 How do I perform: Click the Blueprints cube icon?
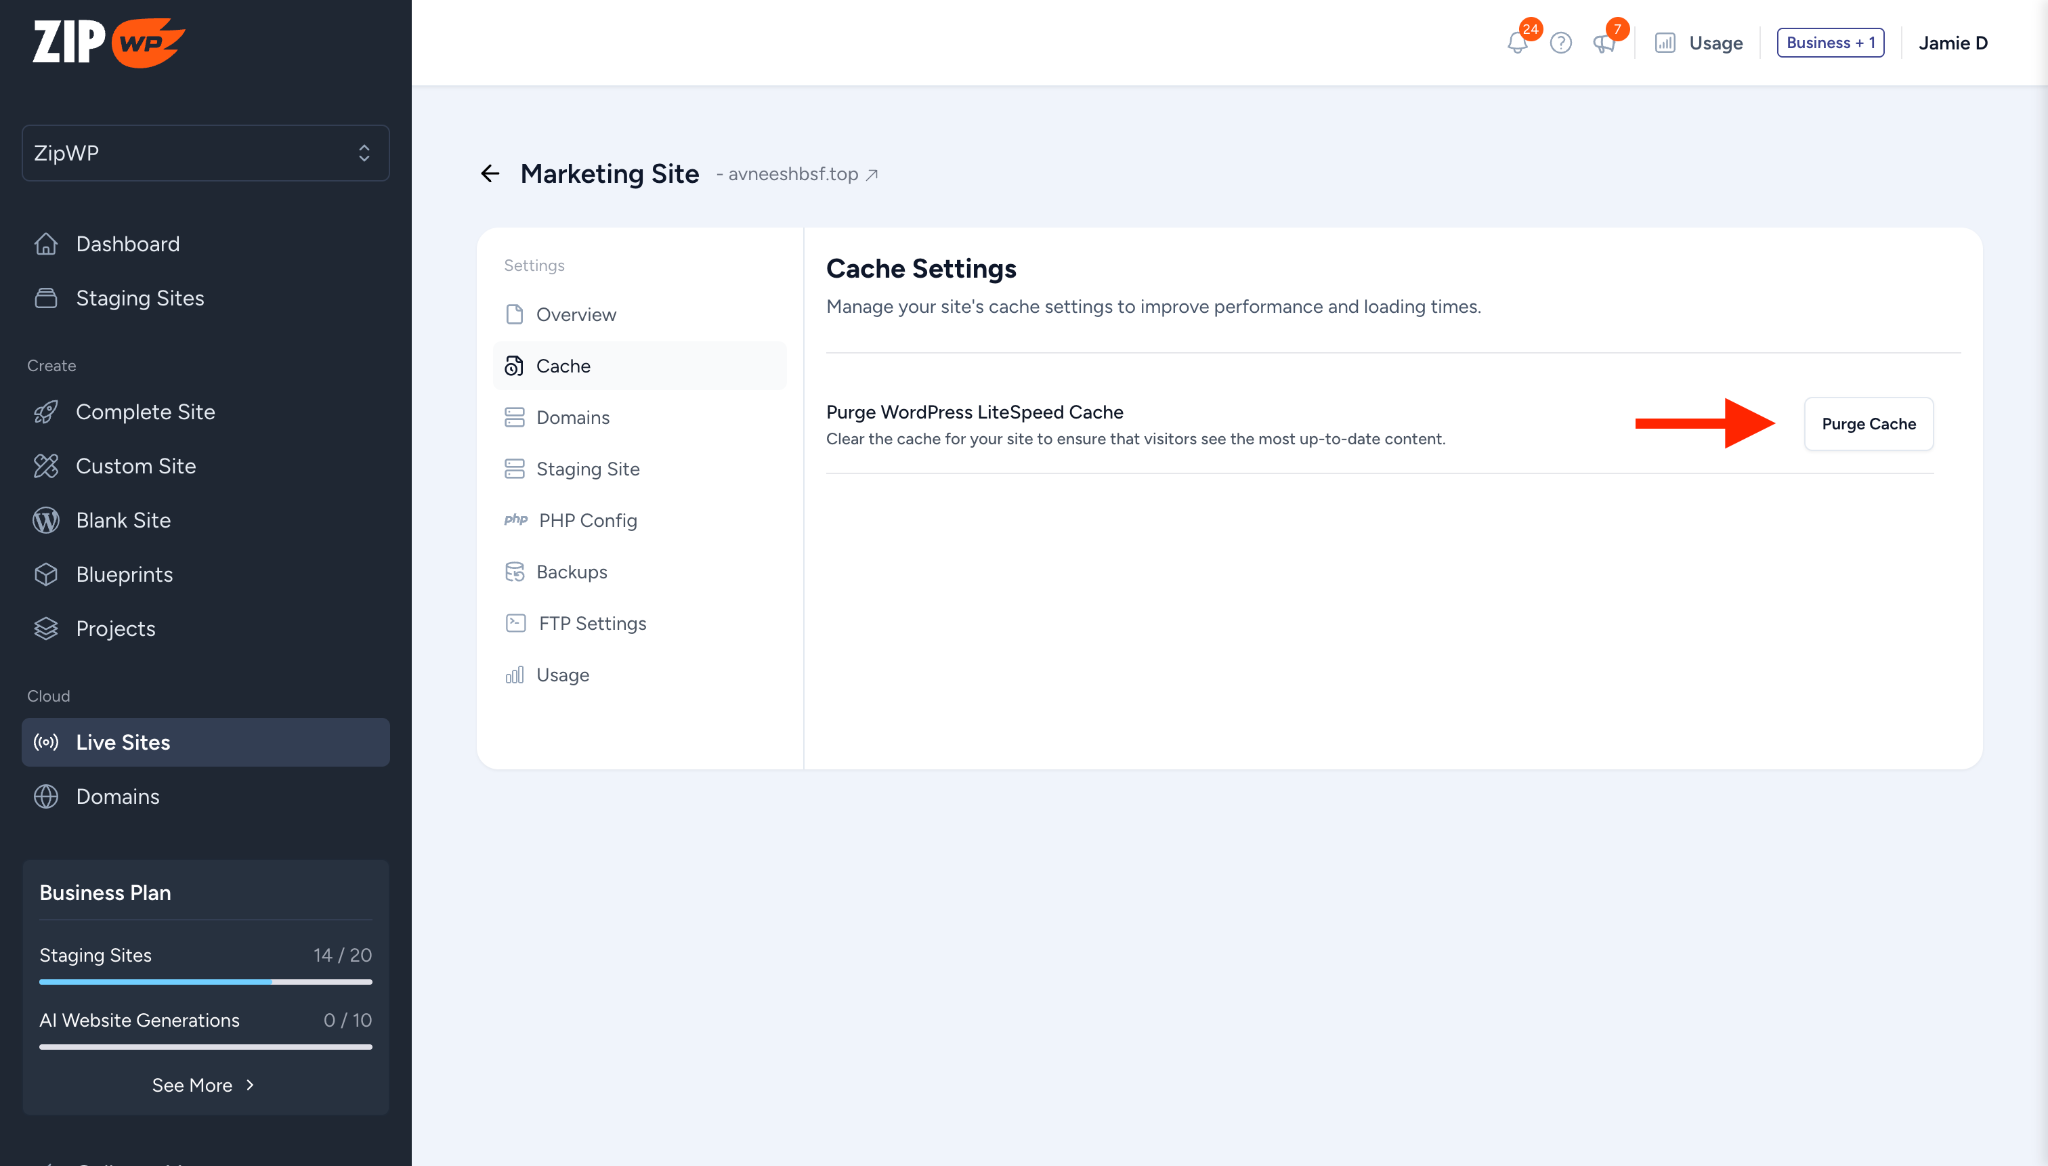pos(46,575)
